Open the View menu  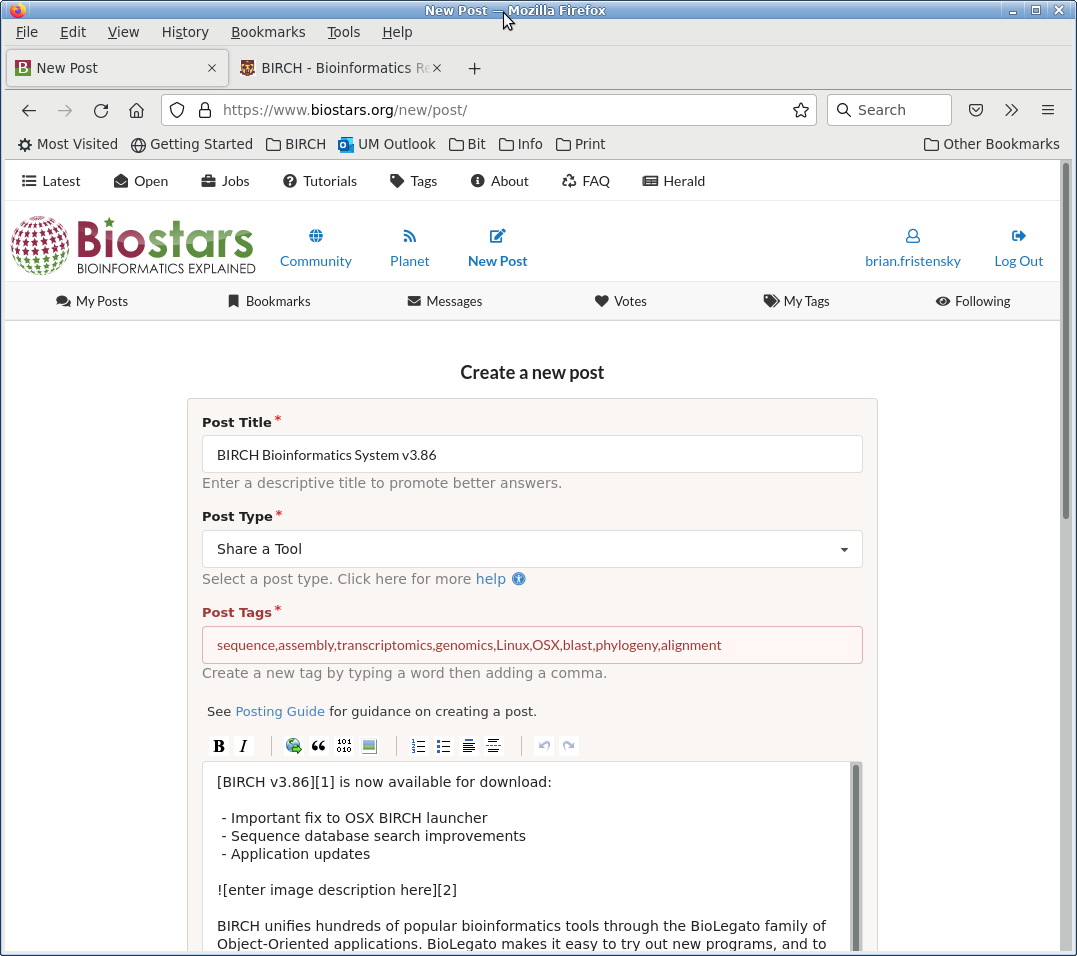[124, 32]
